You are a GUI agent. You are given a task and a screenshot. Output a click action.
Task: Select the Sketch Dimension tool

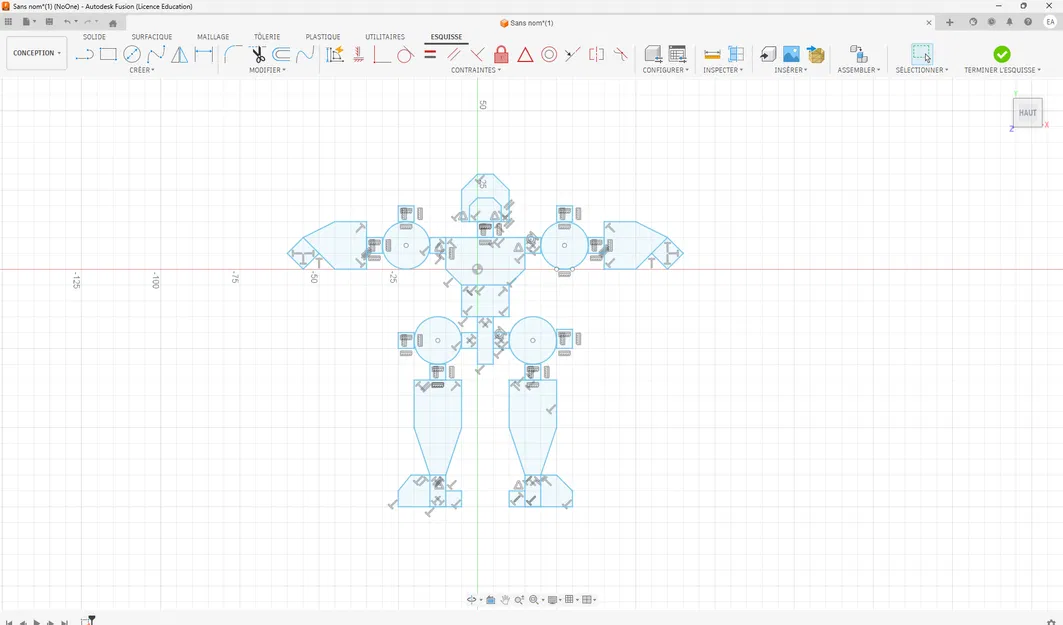point(203,54)
